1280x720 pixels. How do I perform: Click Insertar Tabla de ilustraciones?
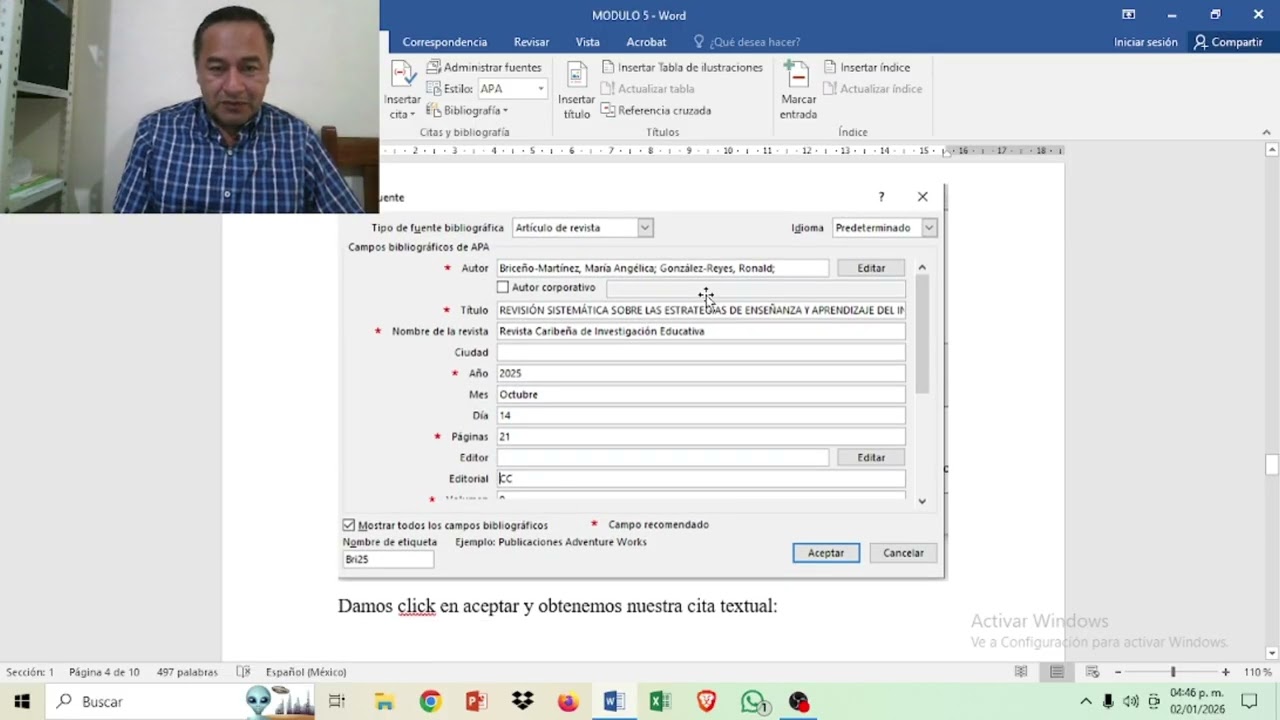682,67
